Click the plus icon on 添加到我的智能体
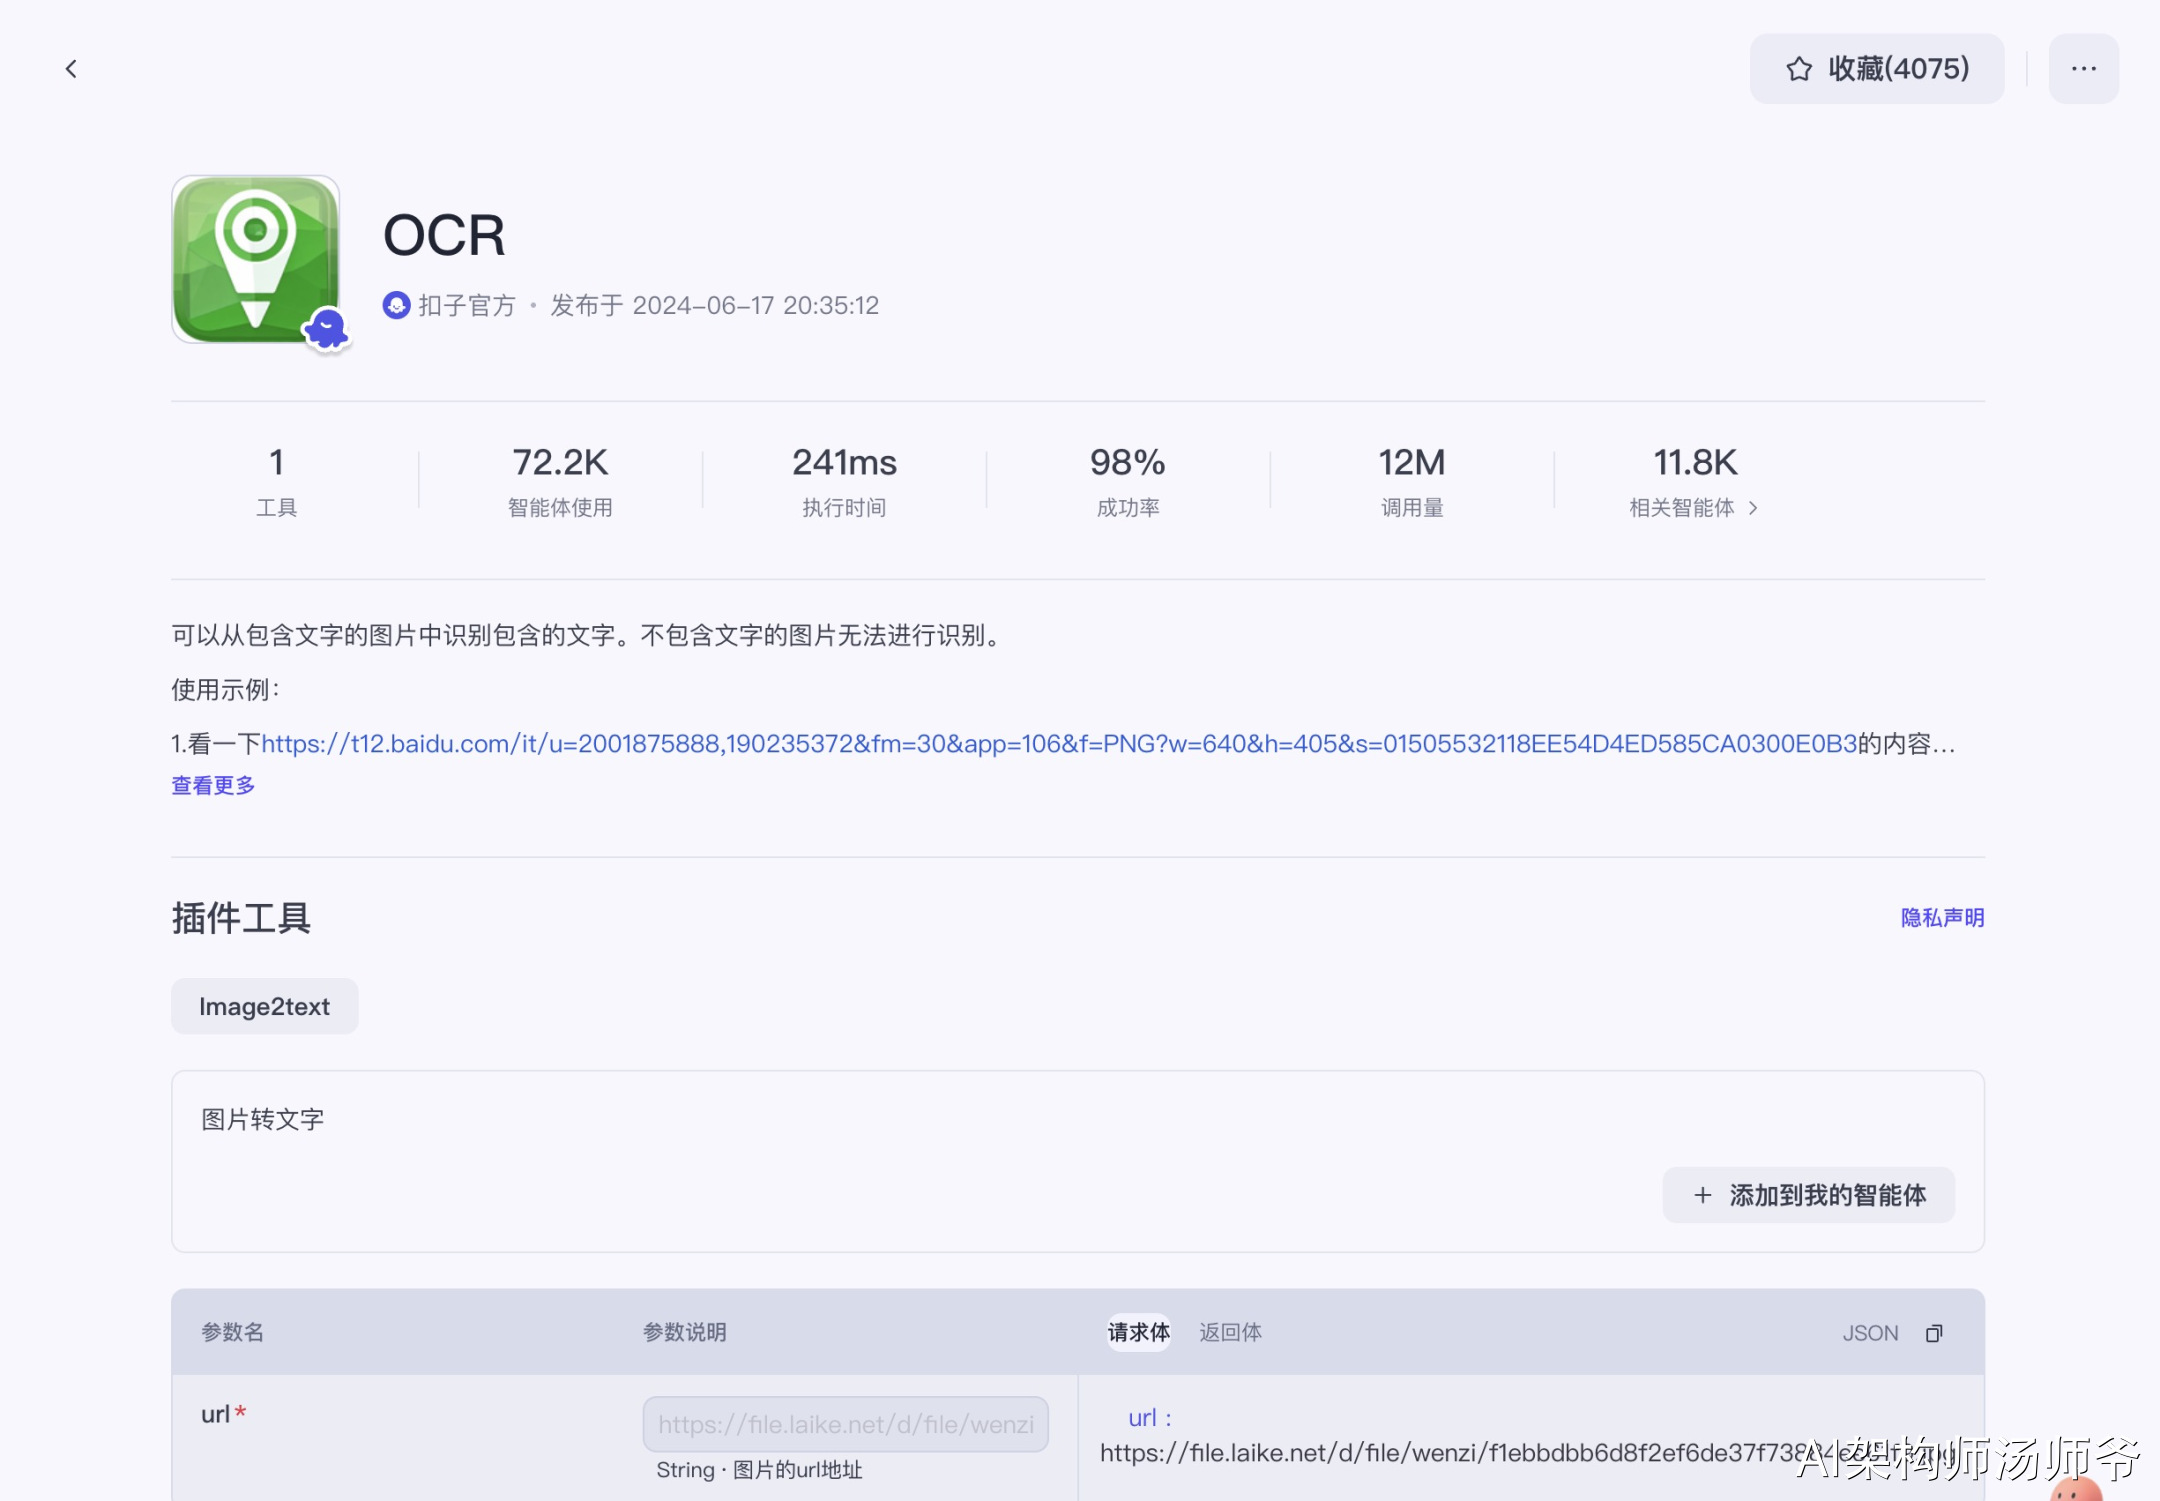 pyautogui.click(x=1702, y=1195)
